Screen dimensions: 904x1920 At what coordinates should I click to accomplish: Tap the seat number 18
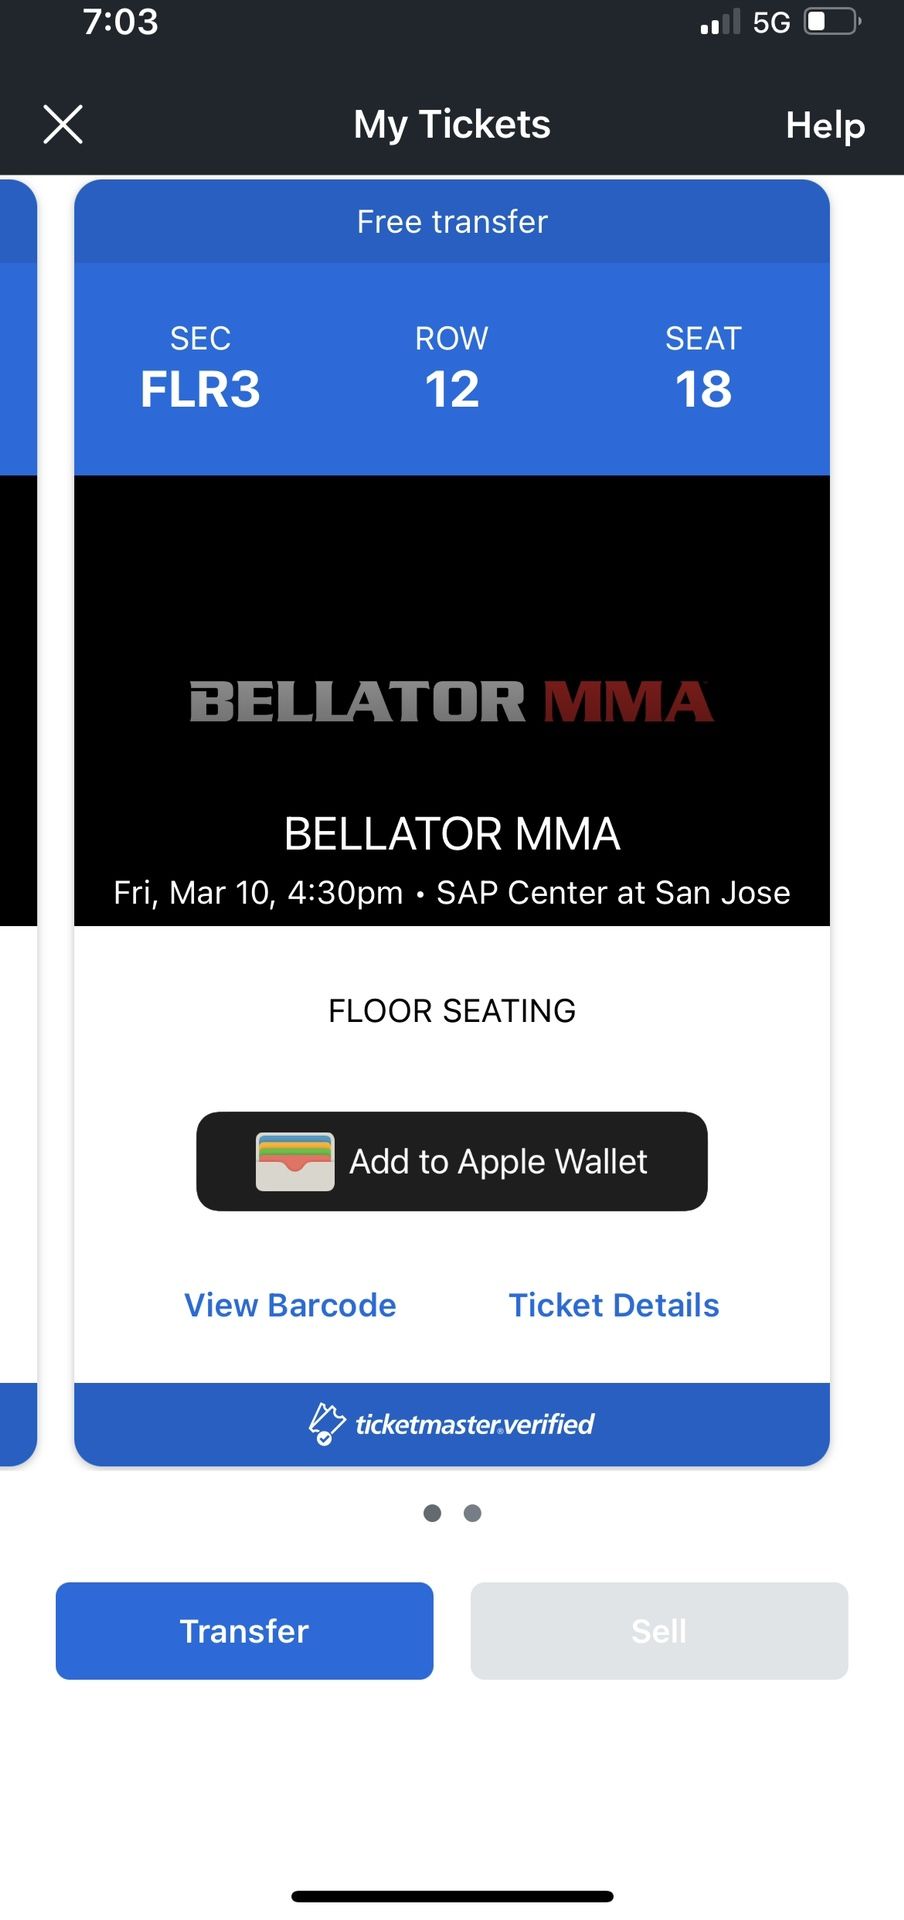coord(703,389)
